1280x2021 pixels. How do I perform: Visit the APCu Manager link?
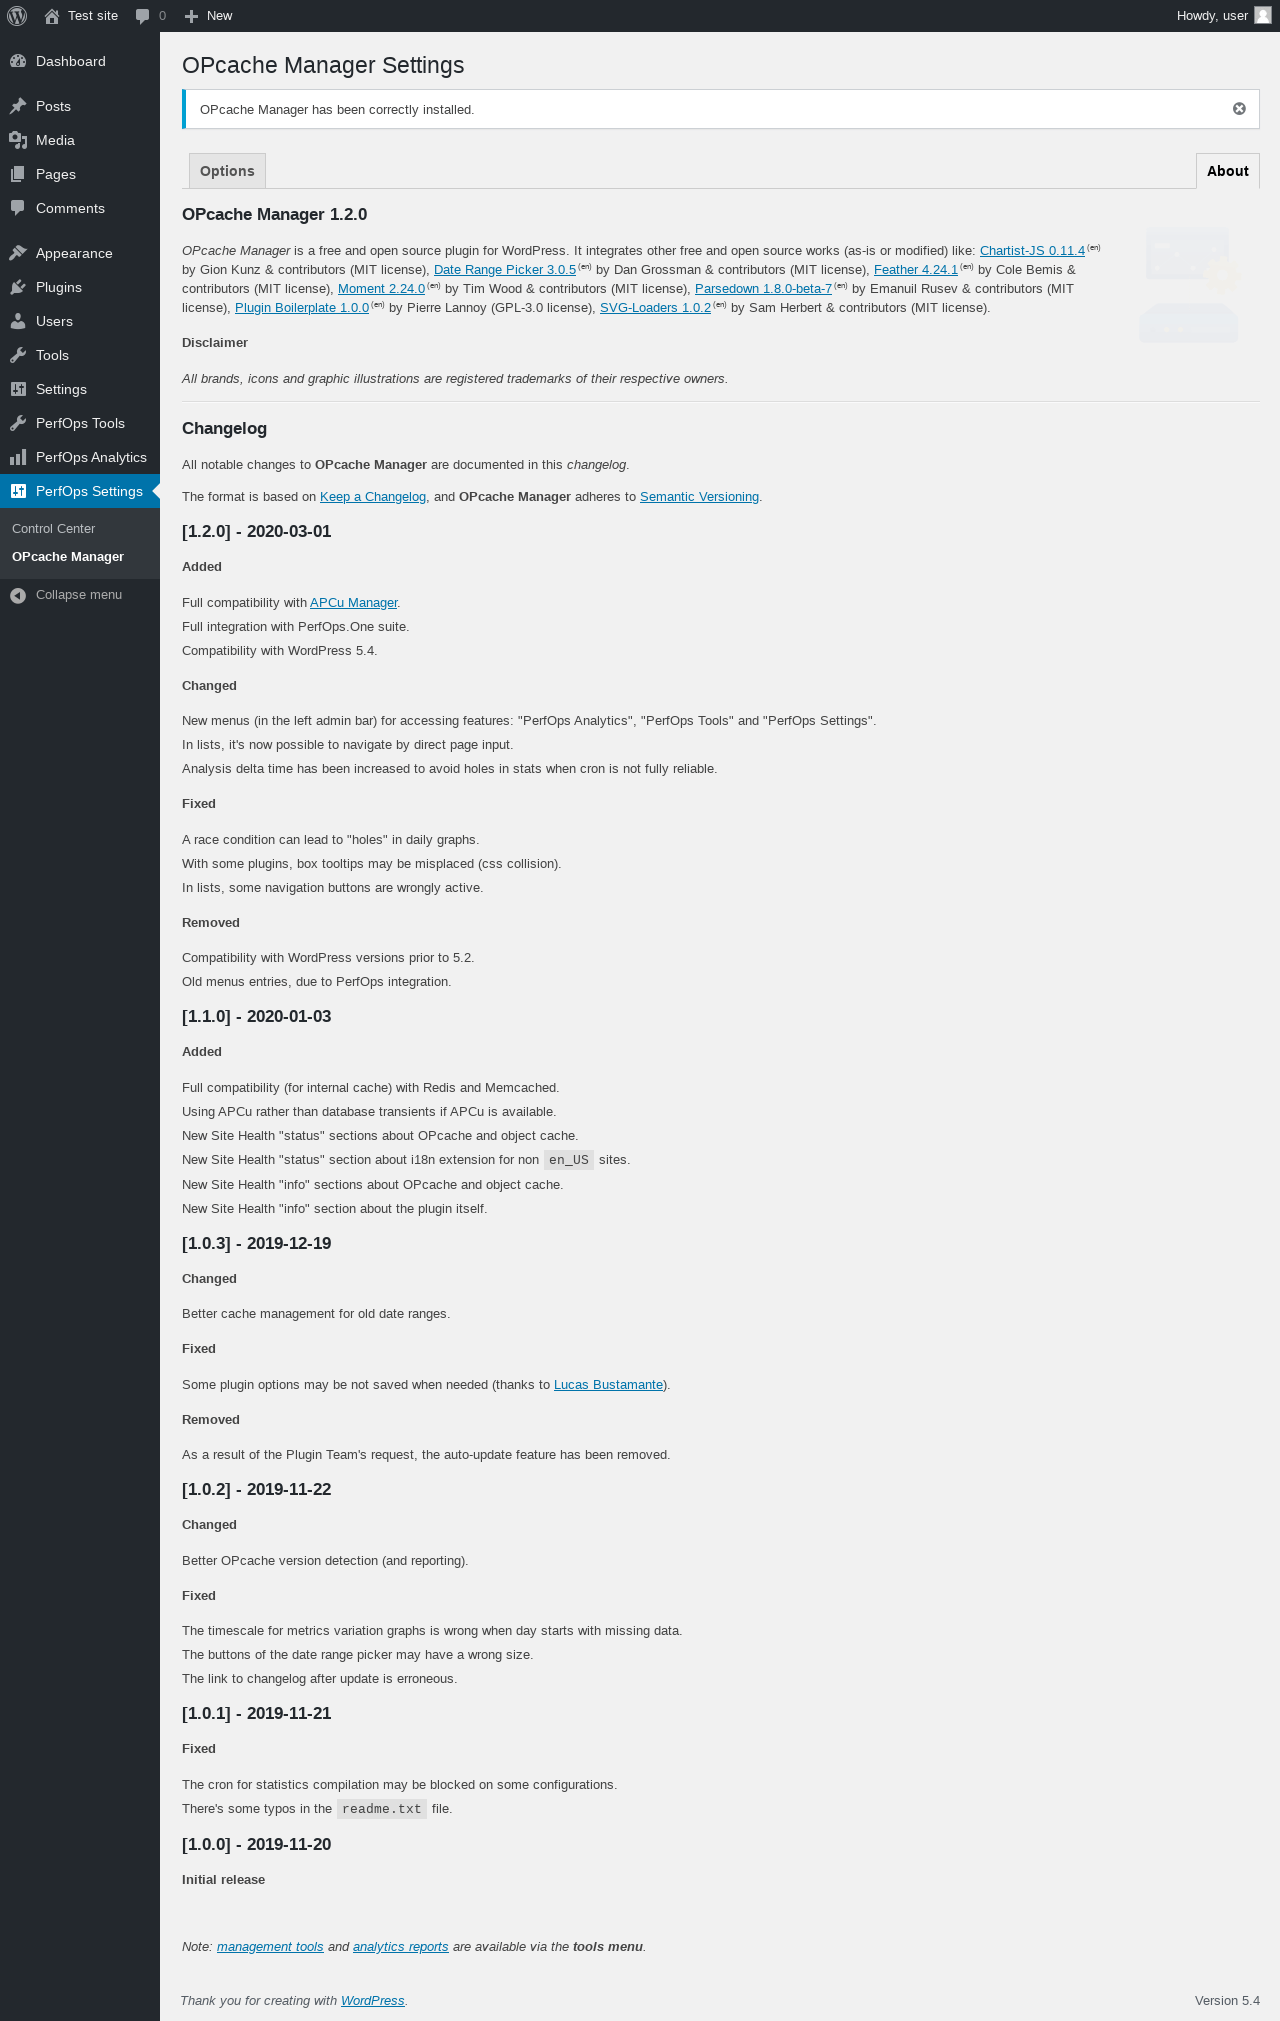(354, 603)
